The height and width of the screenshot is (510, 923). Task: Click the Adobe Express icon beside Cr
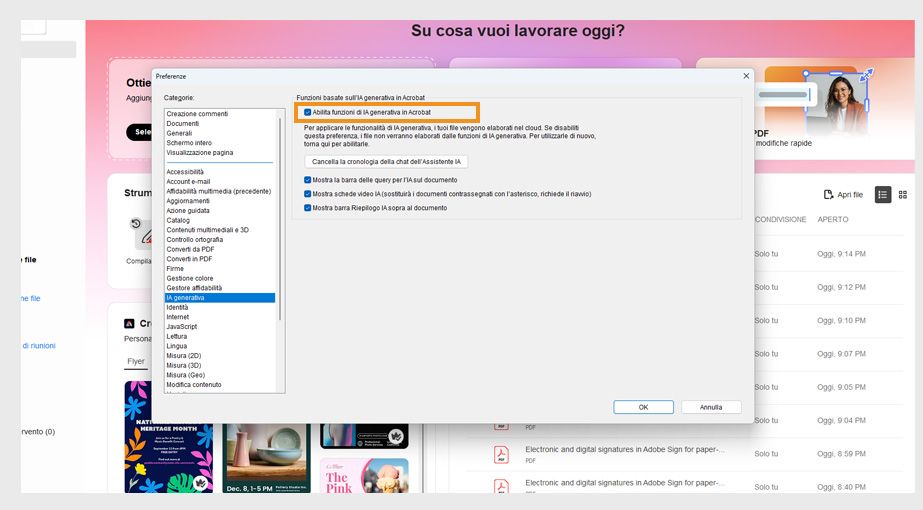[x=130, y=323]
